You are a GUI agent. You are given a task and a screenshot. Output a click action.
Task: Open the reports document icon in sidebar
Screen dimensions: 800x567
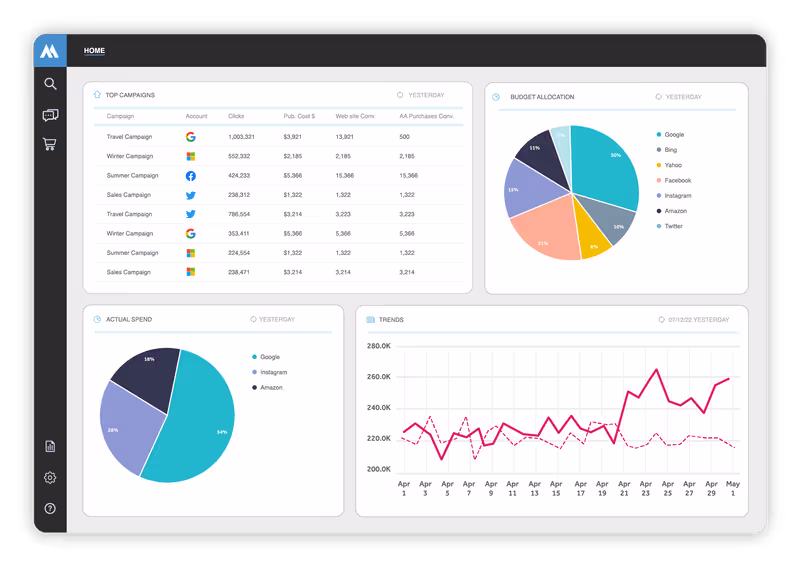pos(50,446)
